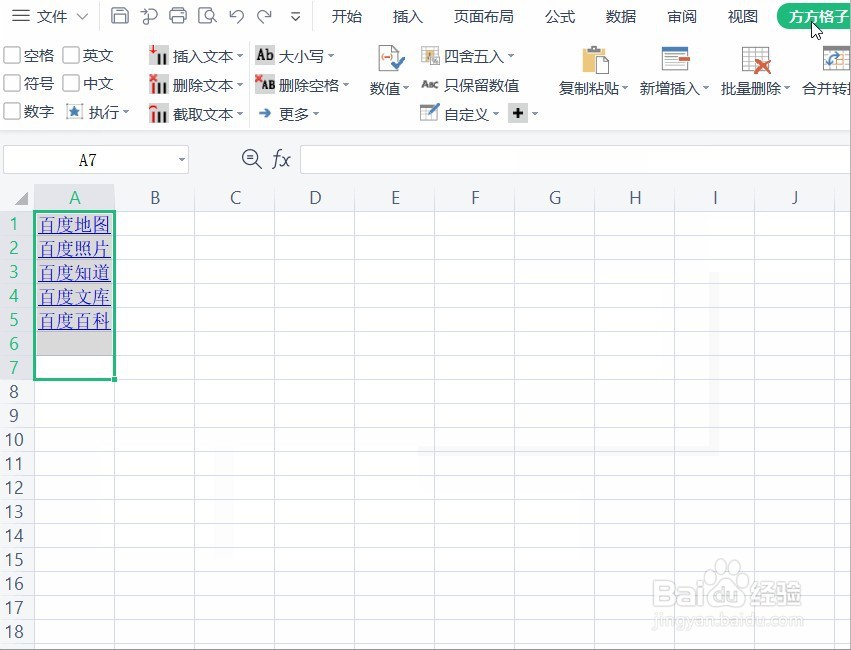Click the 自定义 pencil icon
The height and width of the screenshot is (650, 851).
coord(429,113)
